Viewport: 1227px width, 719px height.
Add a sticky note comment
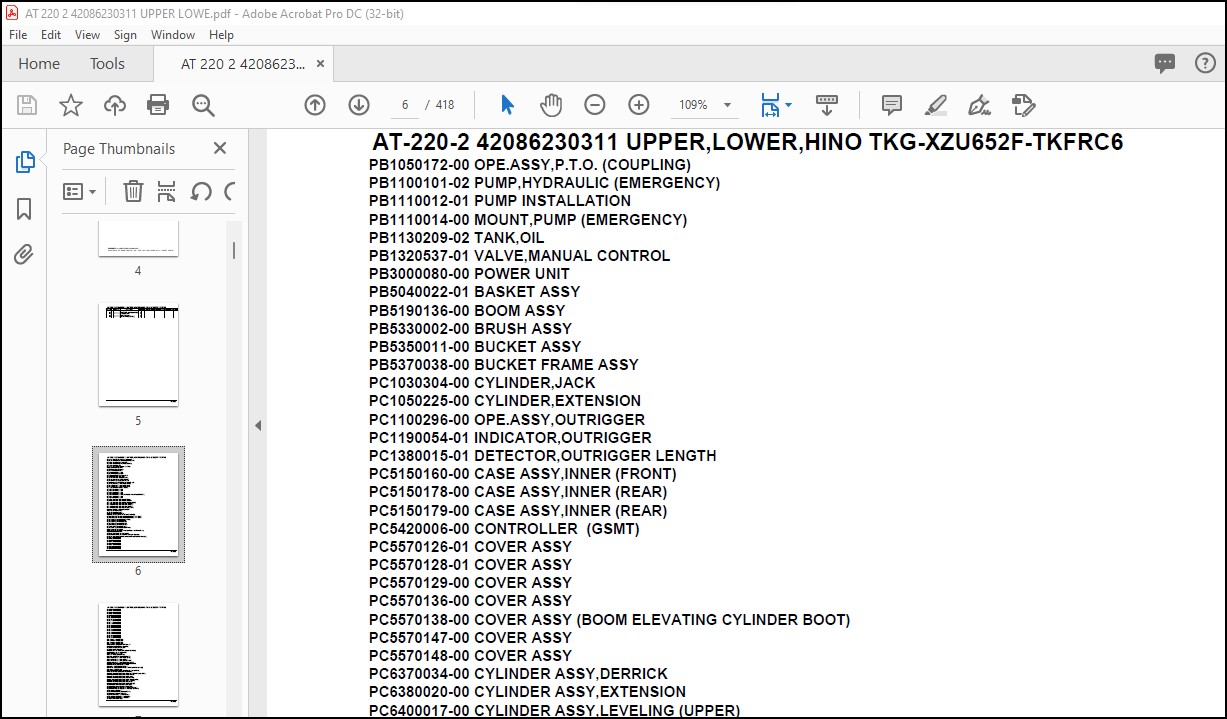pyautogui.click(x=892, y=105)
